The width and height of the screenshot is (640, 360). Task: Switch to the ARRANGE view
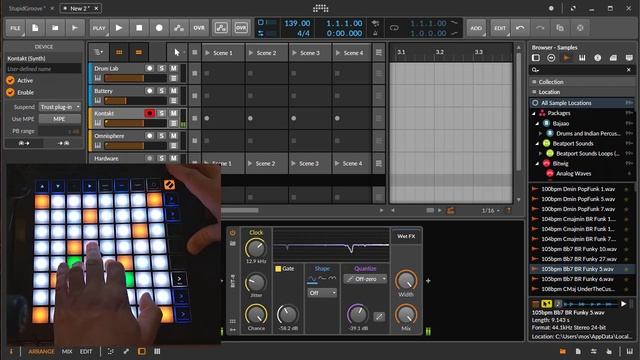click(x=41, y=351)
